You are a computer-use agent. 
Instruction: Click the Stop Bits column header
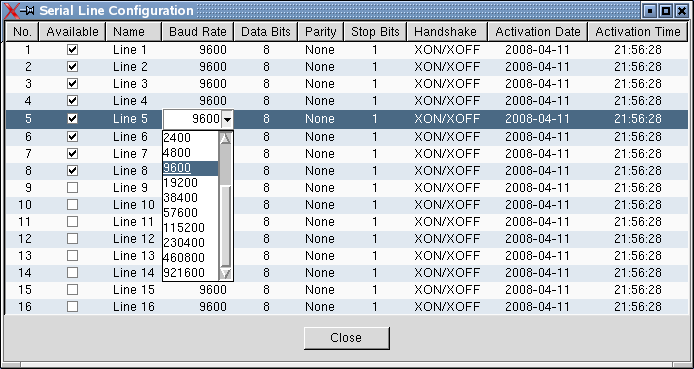375,32
